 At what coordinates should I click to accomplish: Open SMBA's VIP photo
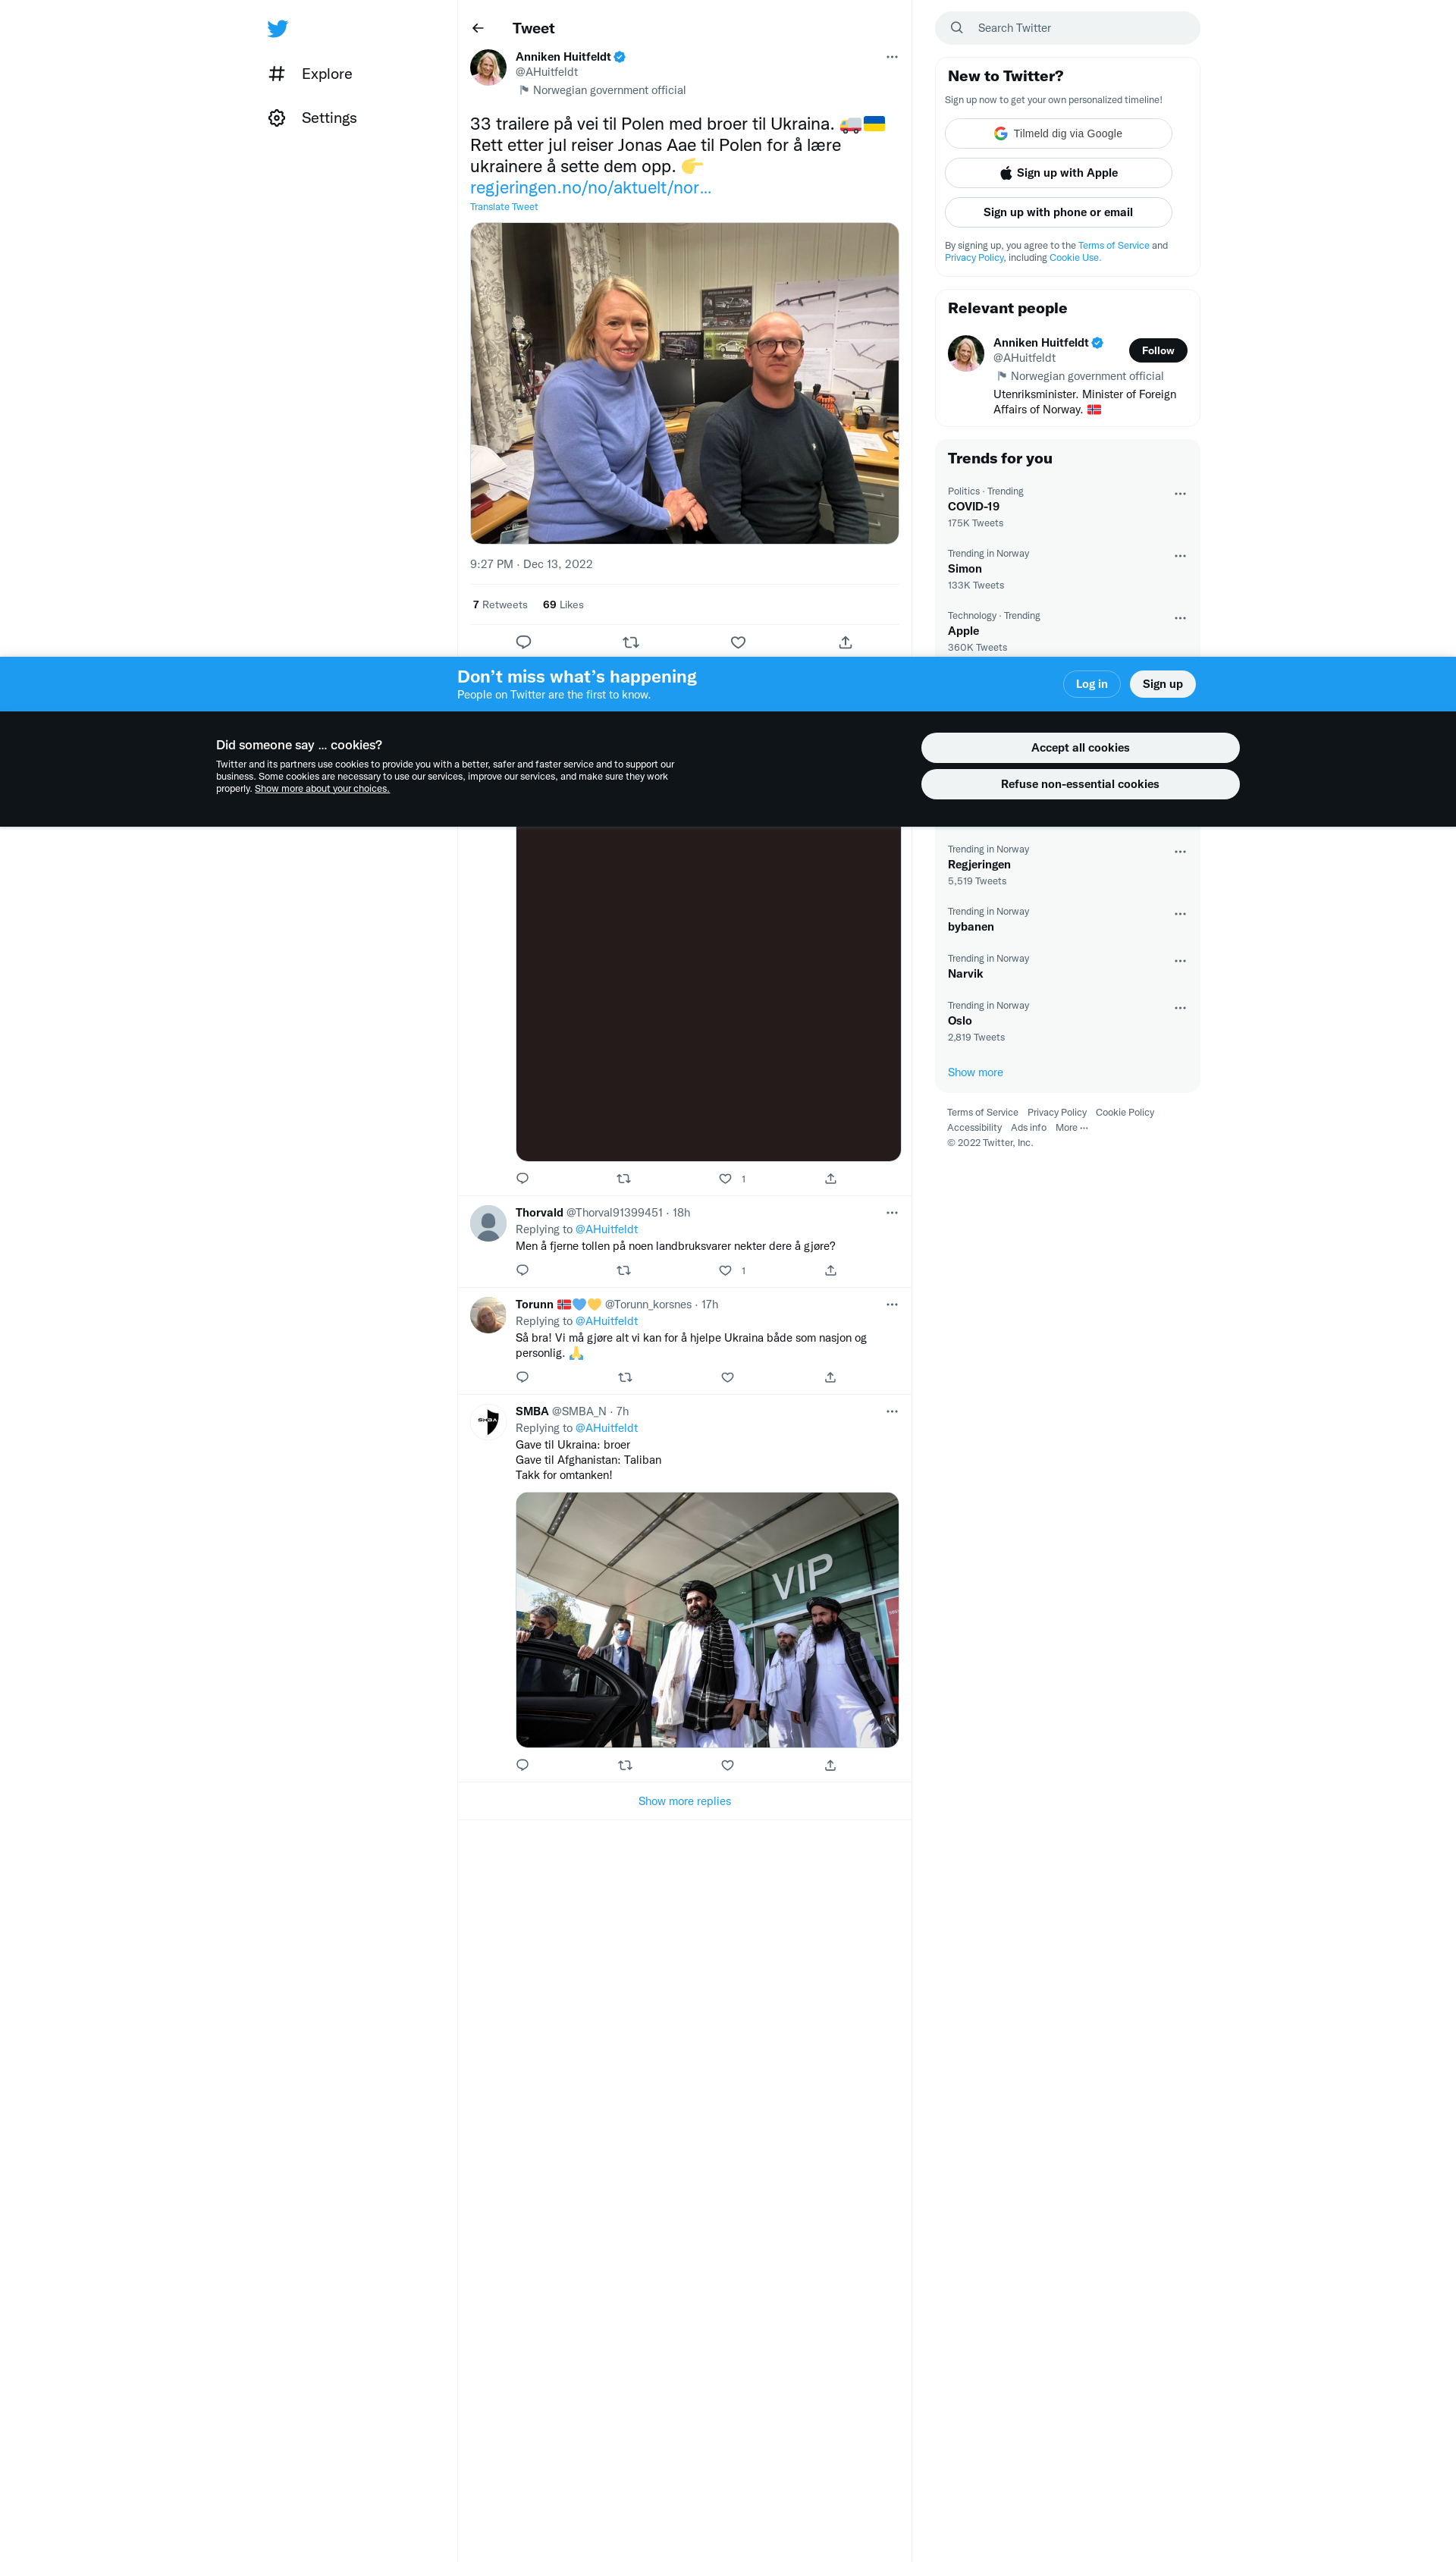[707, 1620]
